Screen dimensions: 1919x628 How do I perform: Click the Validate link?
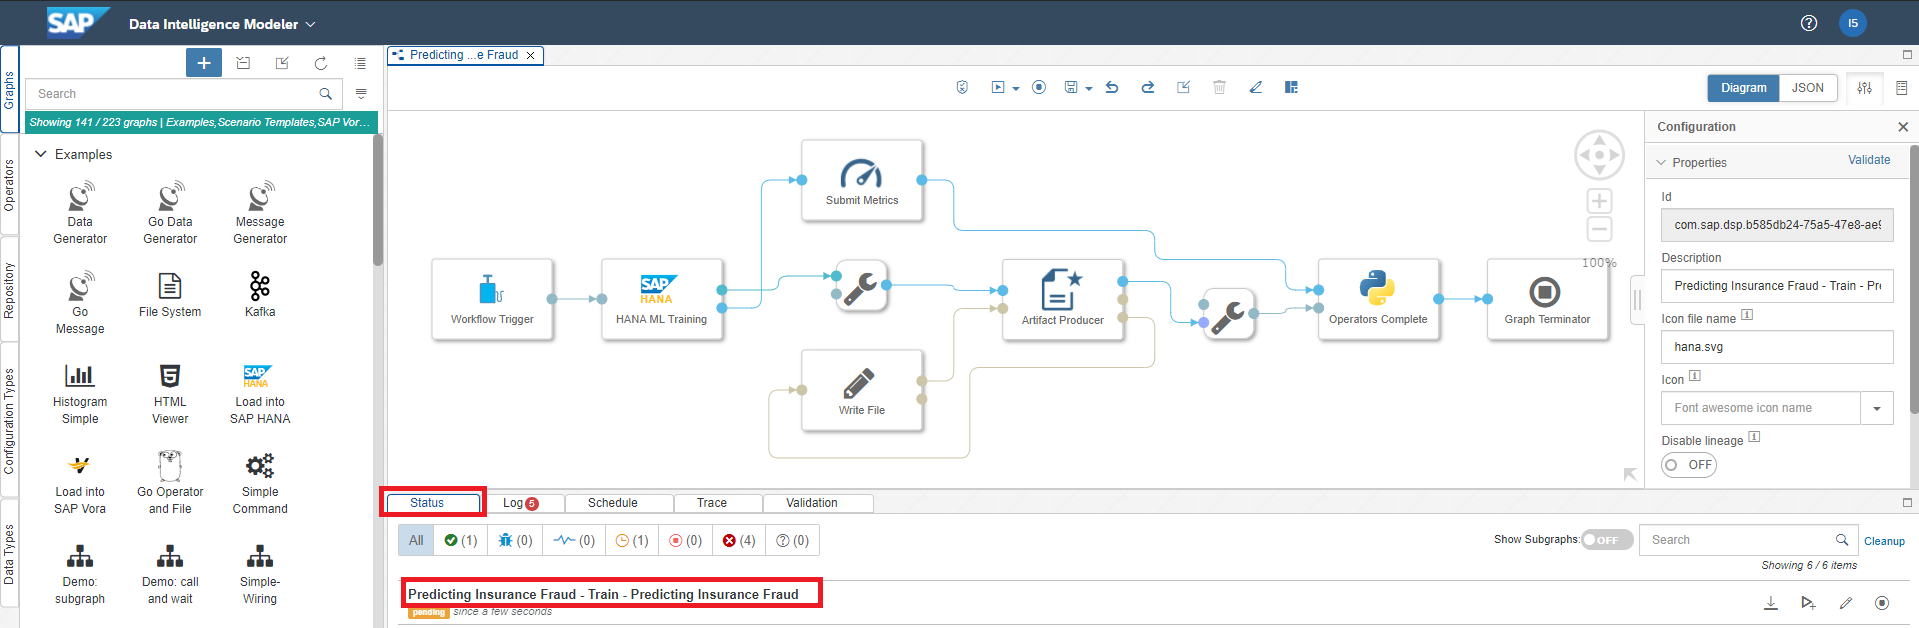click(1868, 160)
